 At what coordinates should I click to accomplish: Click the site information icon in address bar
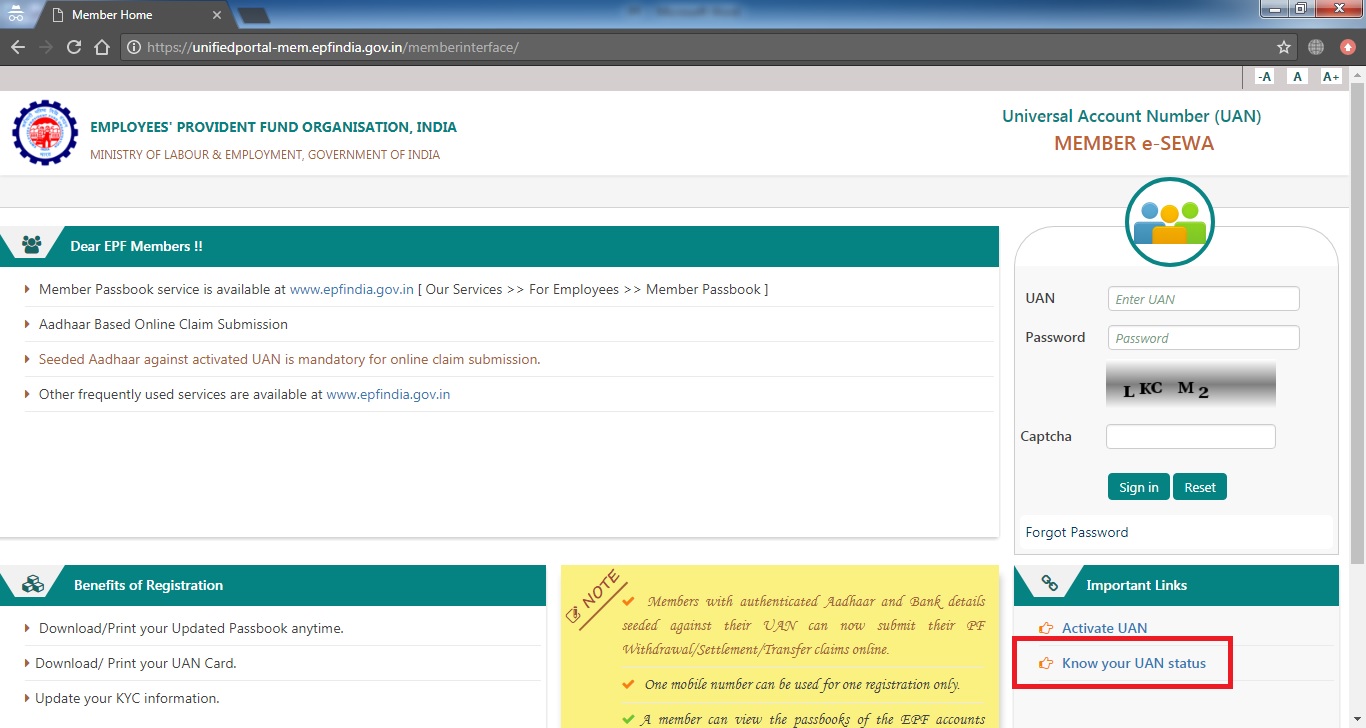[133, 46]
